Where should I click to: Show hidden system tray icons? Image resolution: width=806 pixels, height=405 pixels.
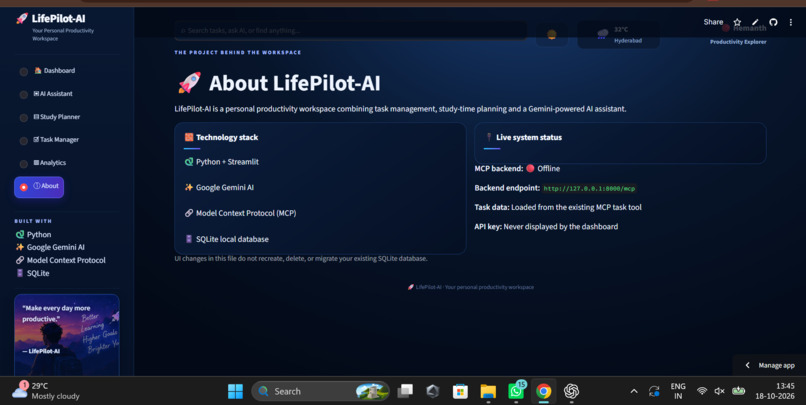634,392
